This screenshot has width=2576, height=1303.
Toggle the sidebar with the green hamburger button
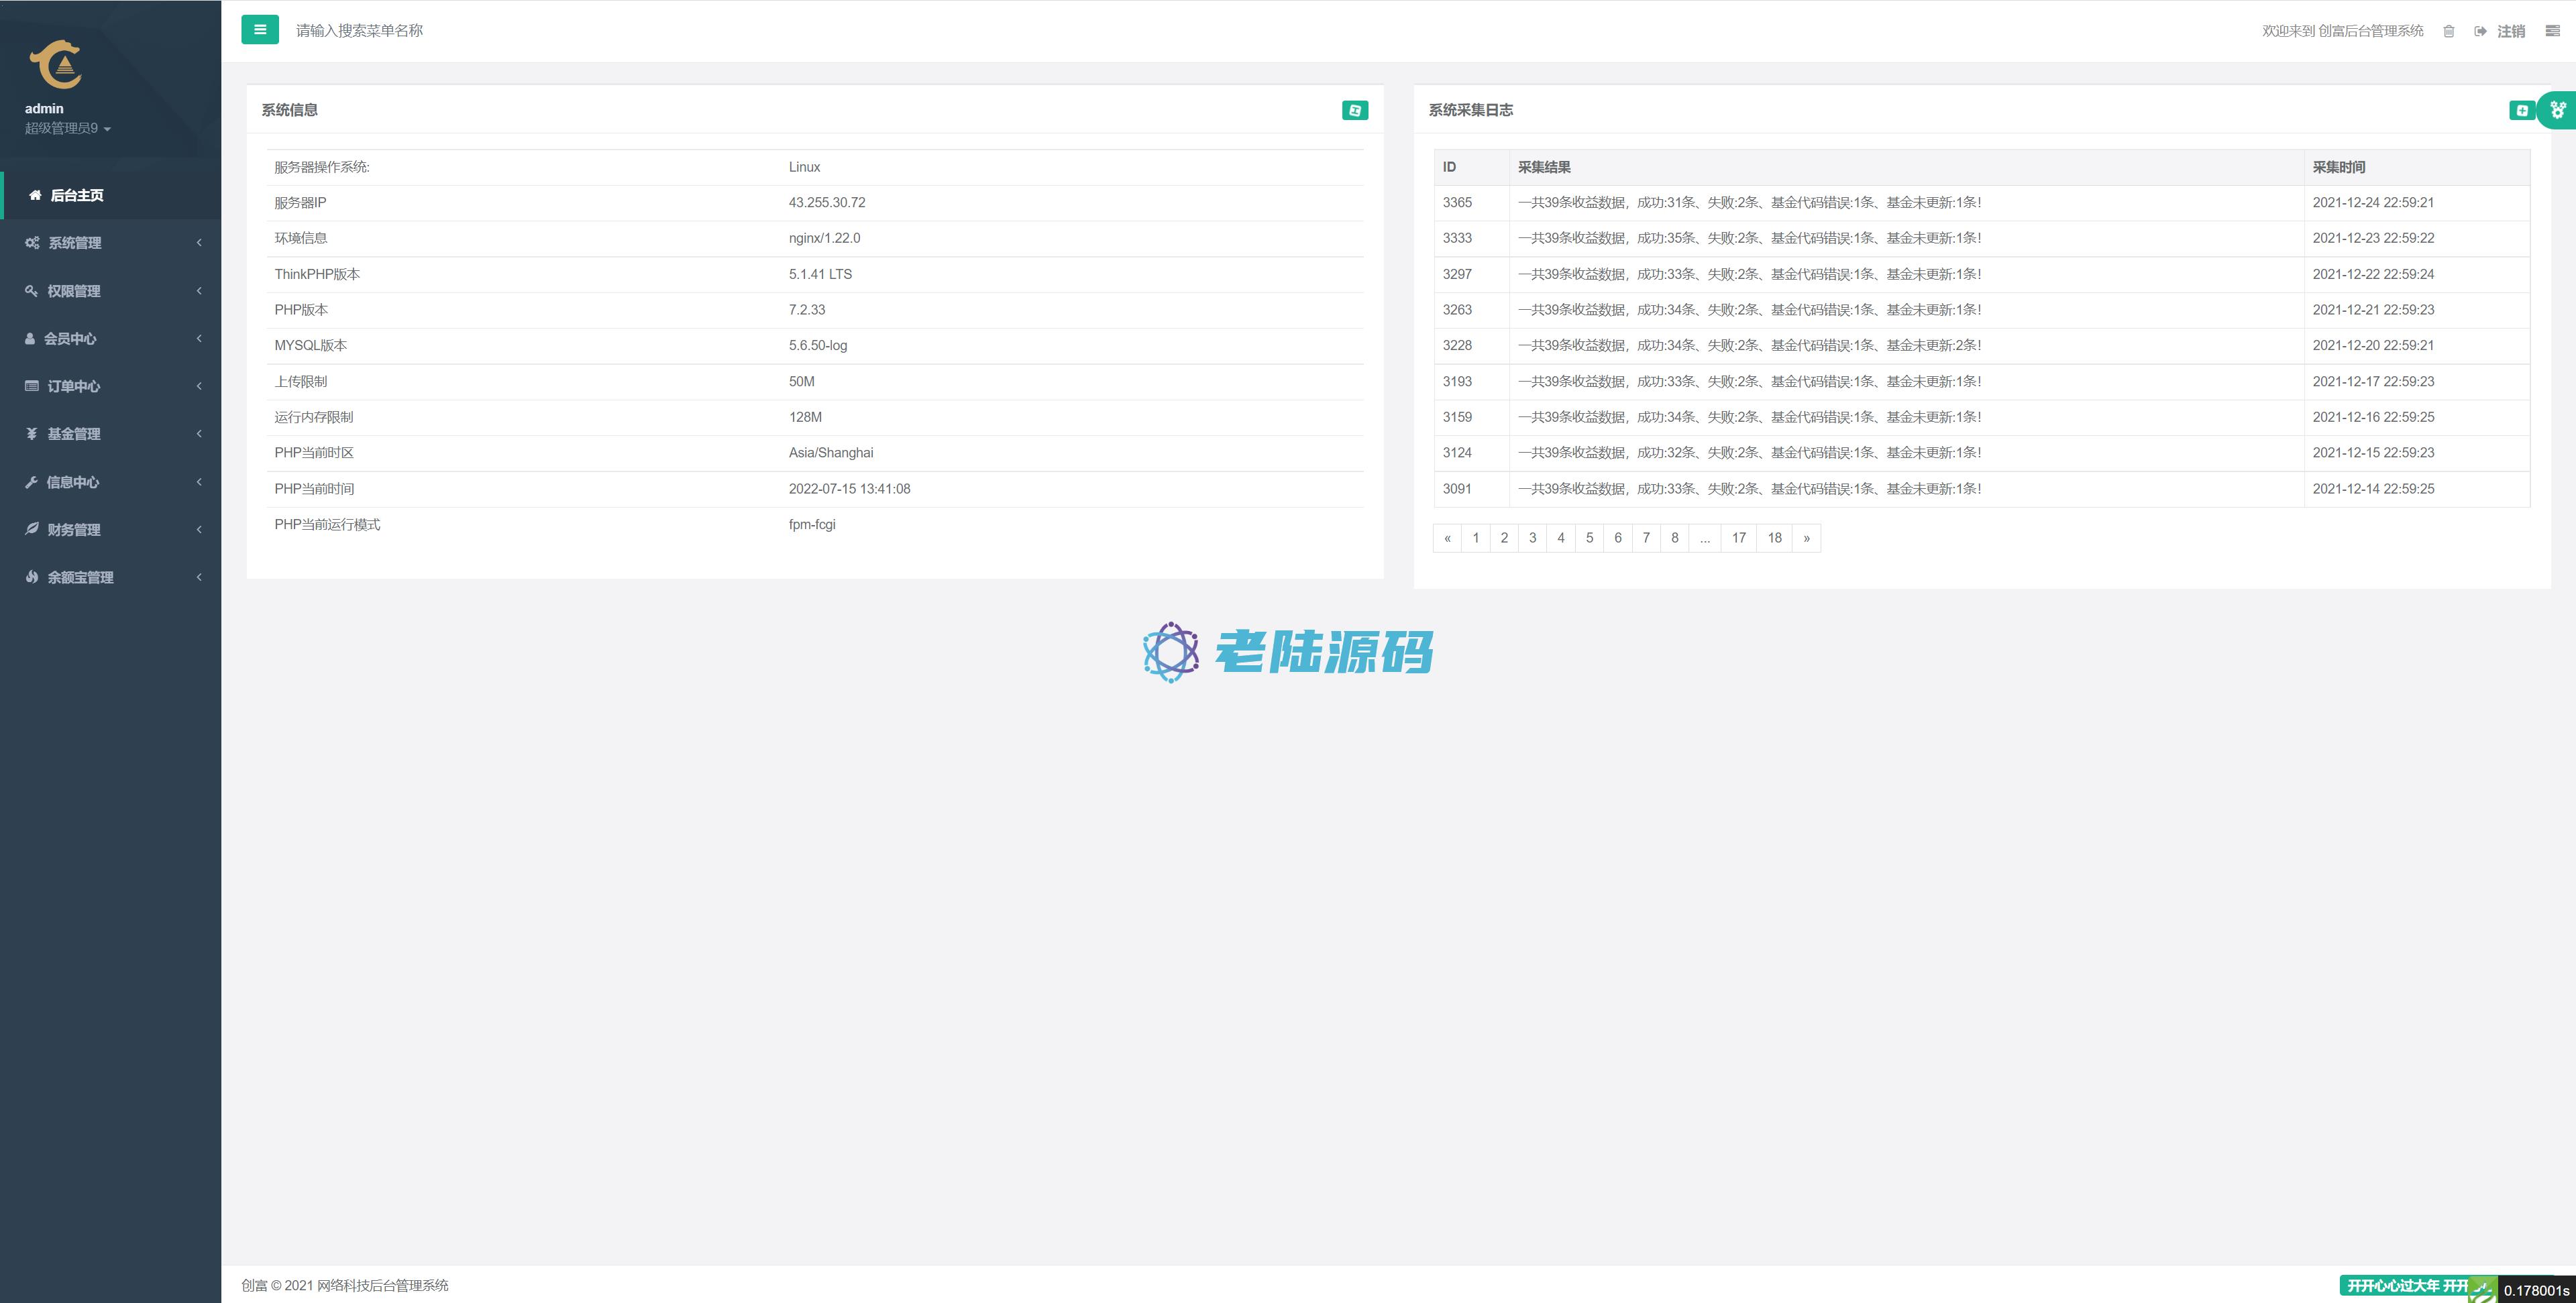pos(260,30)
